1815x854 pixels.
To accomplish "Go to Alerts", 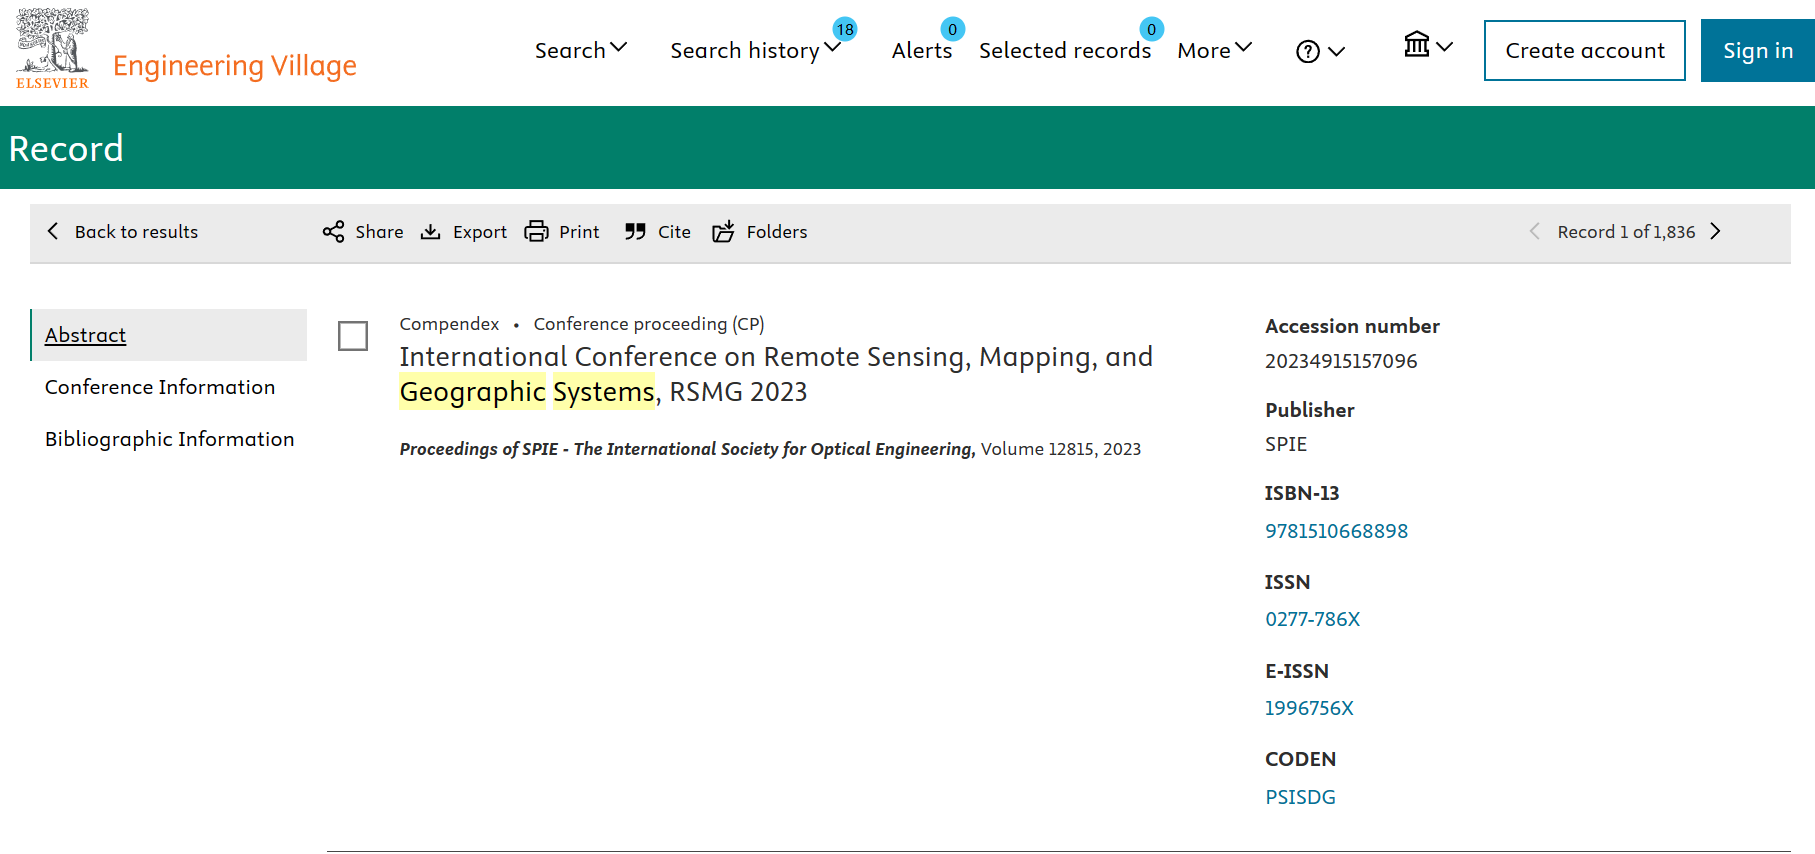I will click(x=922, y=50).
